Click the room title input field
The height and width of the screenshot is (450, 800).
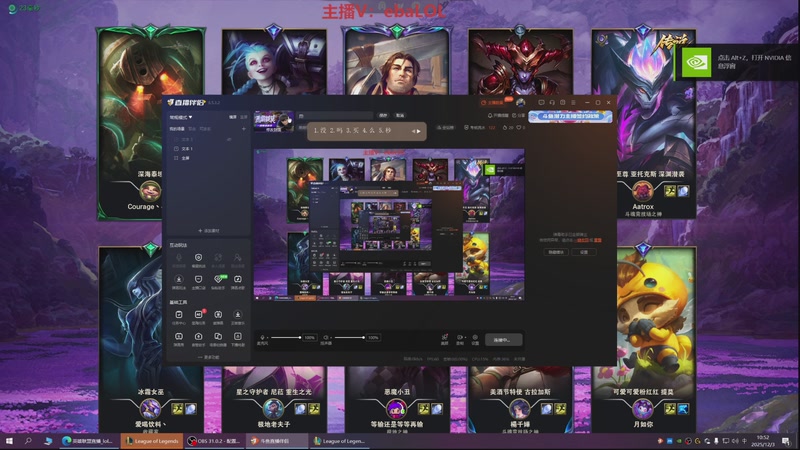[x=335, y=116]
